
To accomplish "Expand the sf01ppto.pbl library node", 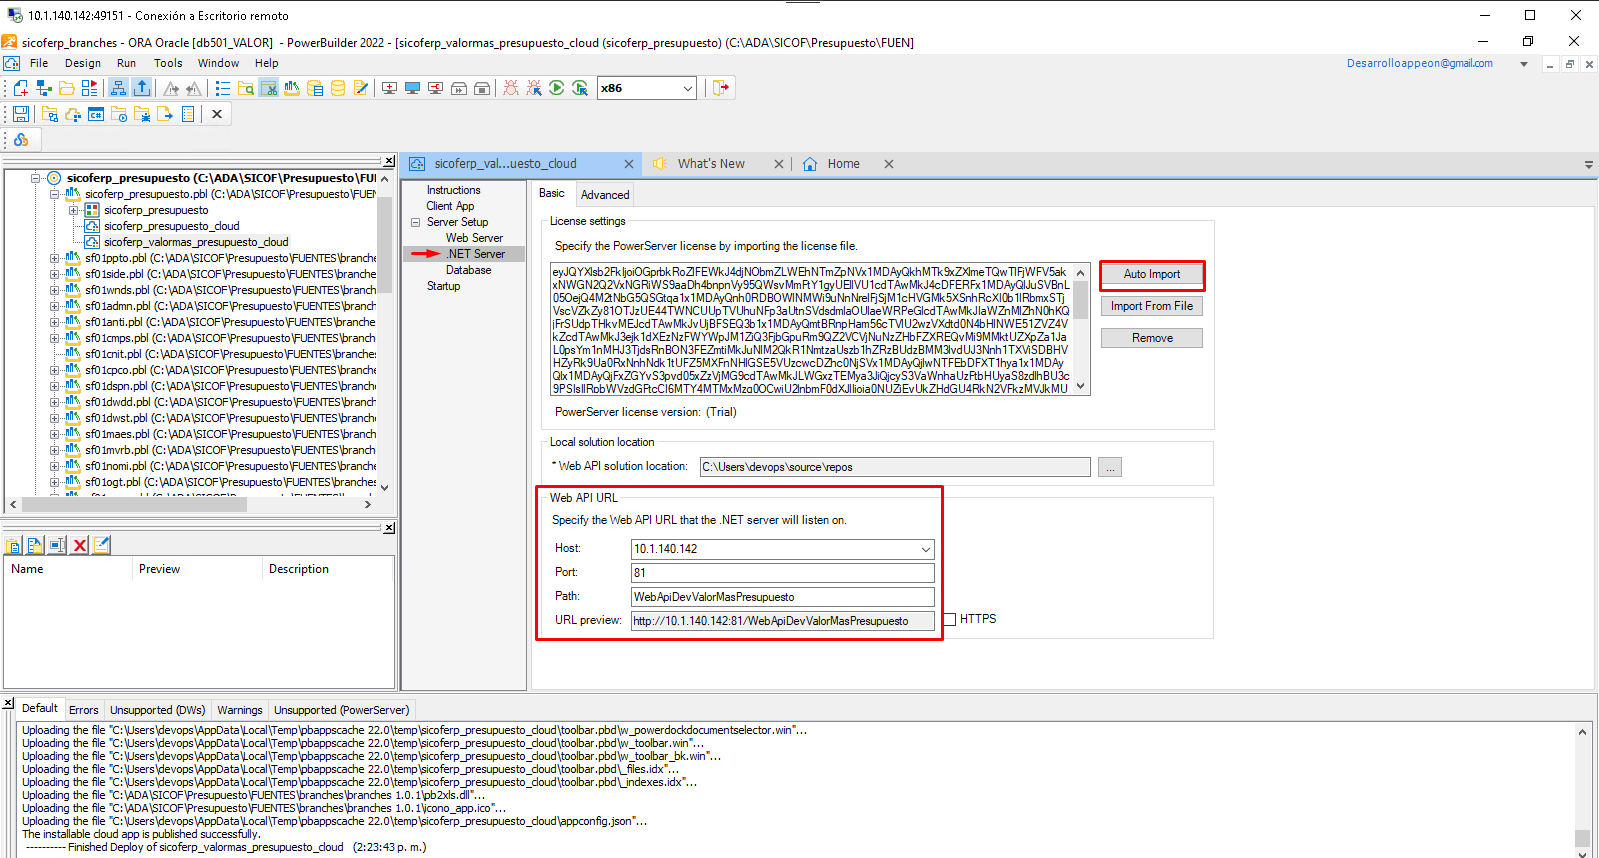I will tap(54, 258).
